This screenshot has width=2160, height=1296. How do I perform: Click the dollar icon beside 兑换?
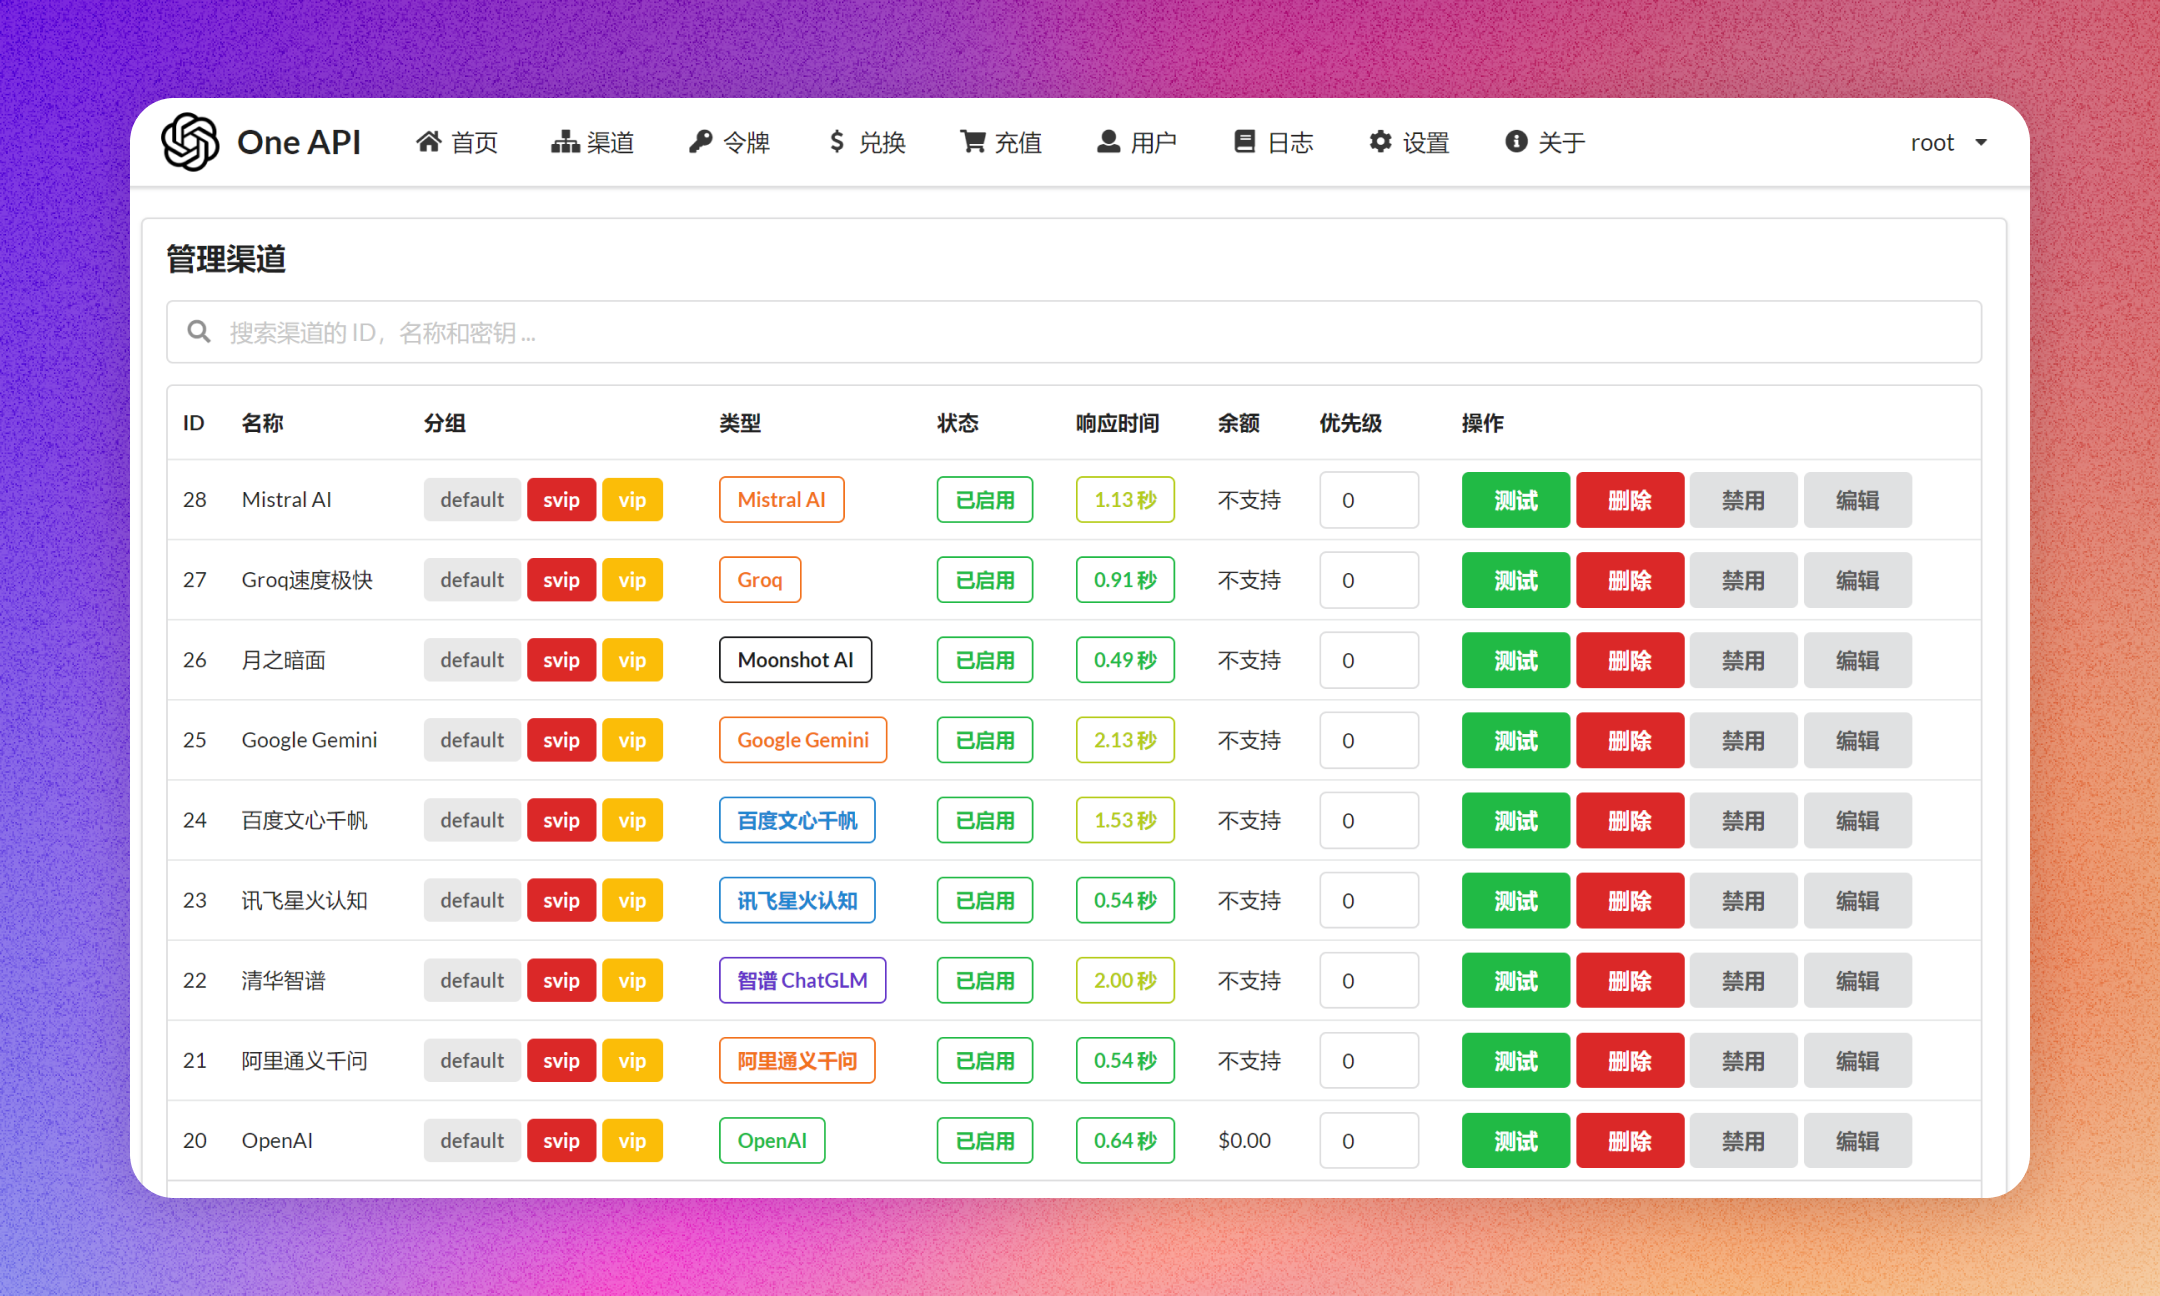point(837,142)
